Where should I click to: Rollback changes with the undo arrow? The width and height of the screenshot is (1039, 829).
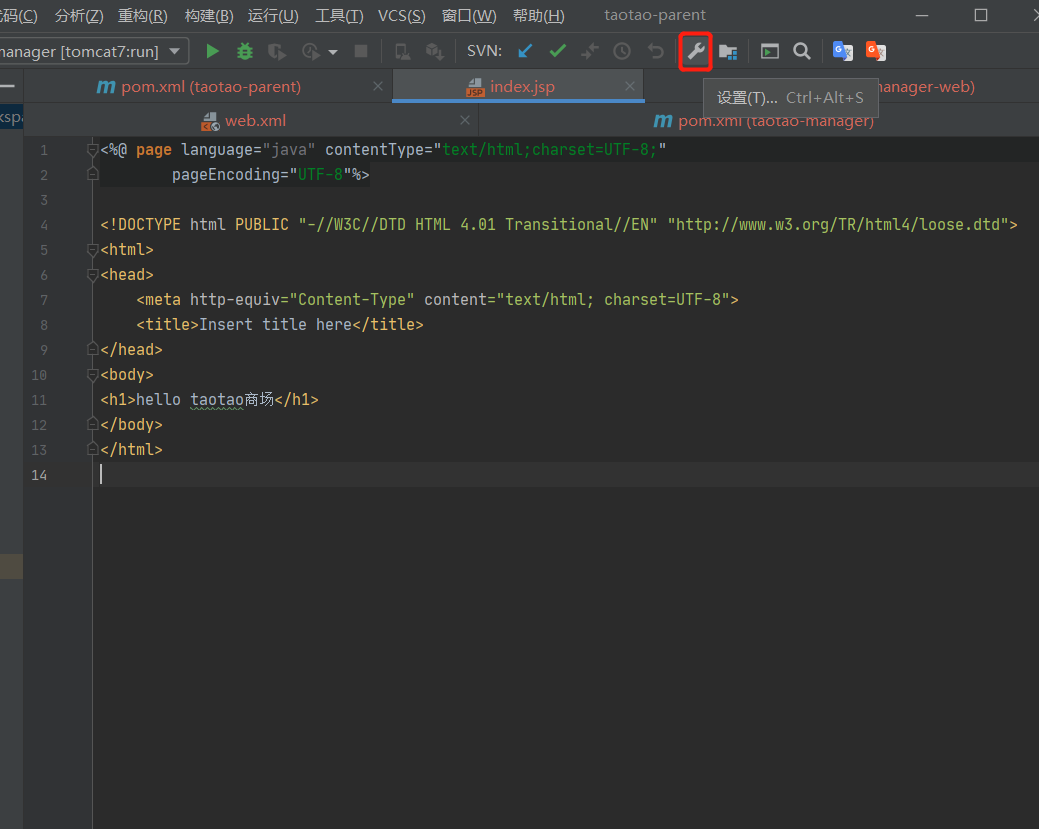click(655, 51)
